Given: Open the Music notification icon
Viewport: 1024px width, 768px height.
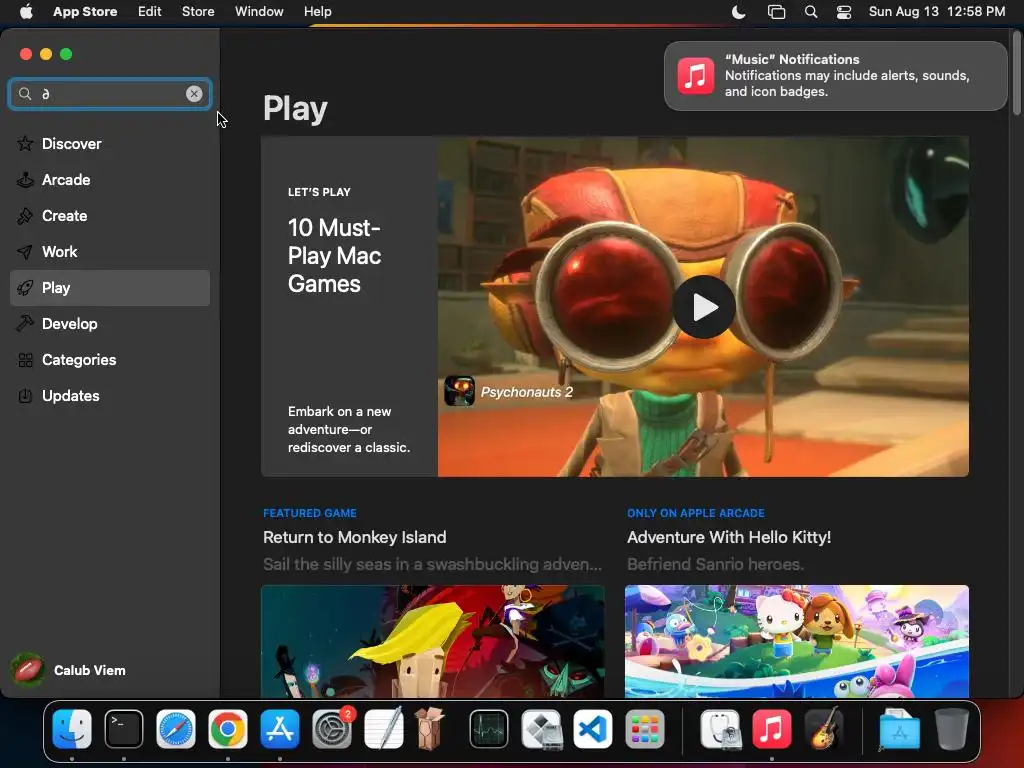Looking at the screenshot, I should coord(696,76).
